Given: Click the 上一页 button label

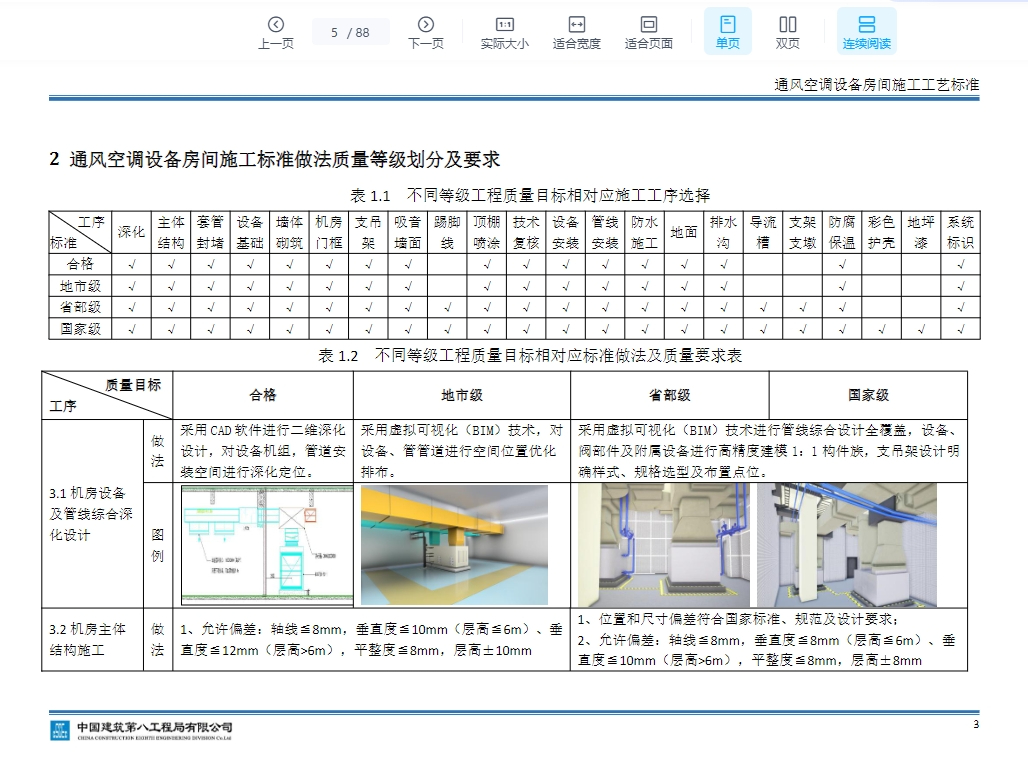Looking at the screenshot, I should click(276, 44).
